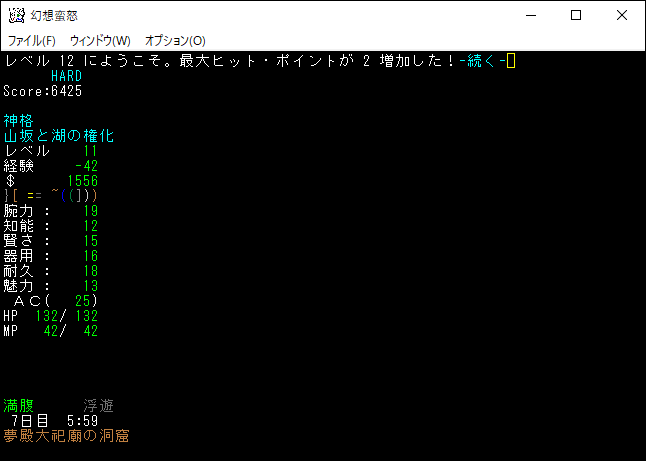Click the HARD difficulty label
This screenshot has width=646, height=461.
tap(66, 76)
